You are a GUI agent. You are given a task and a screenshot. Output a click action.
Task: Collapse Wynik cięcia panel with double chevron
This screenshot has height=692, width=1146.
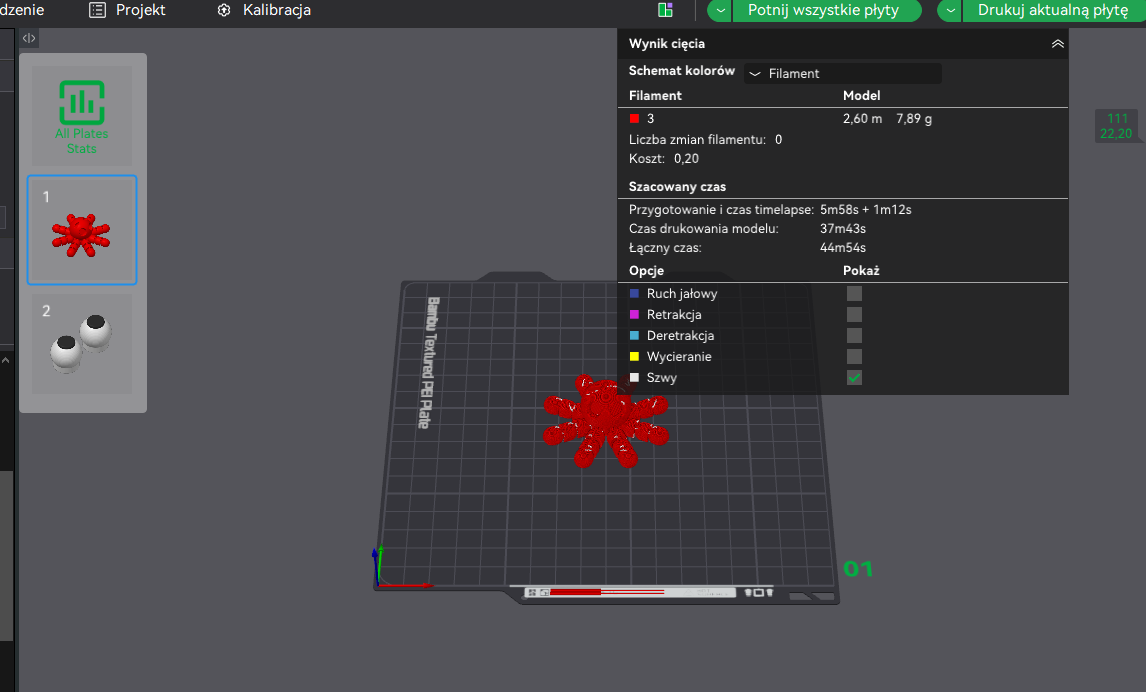tap(1058, 44)
